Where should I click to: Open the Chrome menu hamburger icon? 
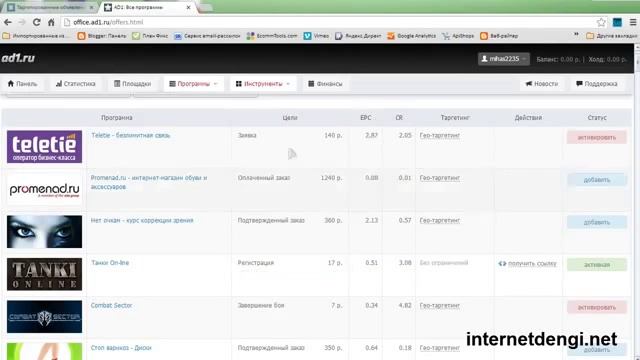click(x=633, y=22)
